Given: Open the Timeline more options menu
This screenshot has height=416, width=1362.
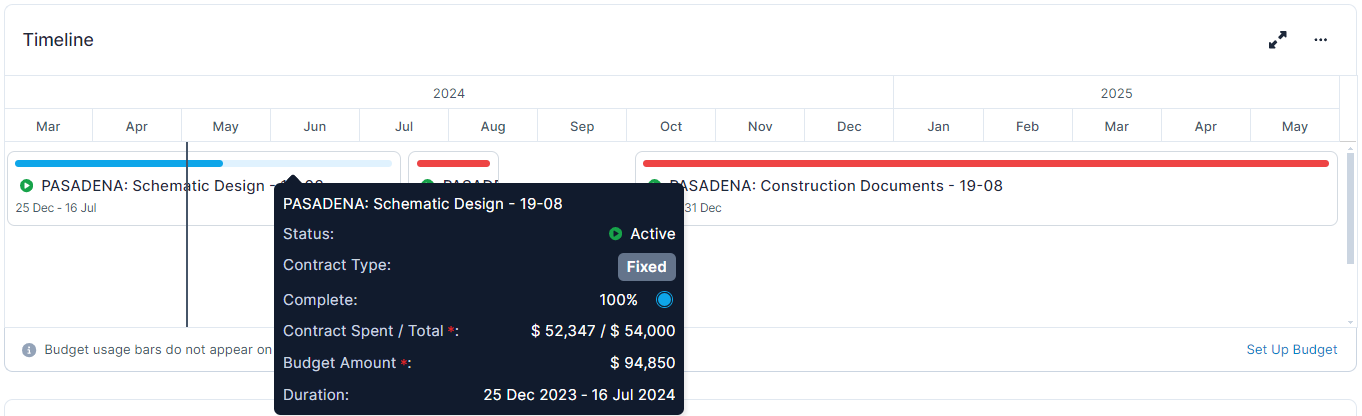Looking at the screenshot, I should 1320,40.
